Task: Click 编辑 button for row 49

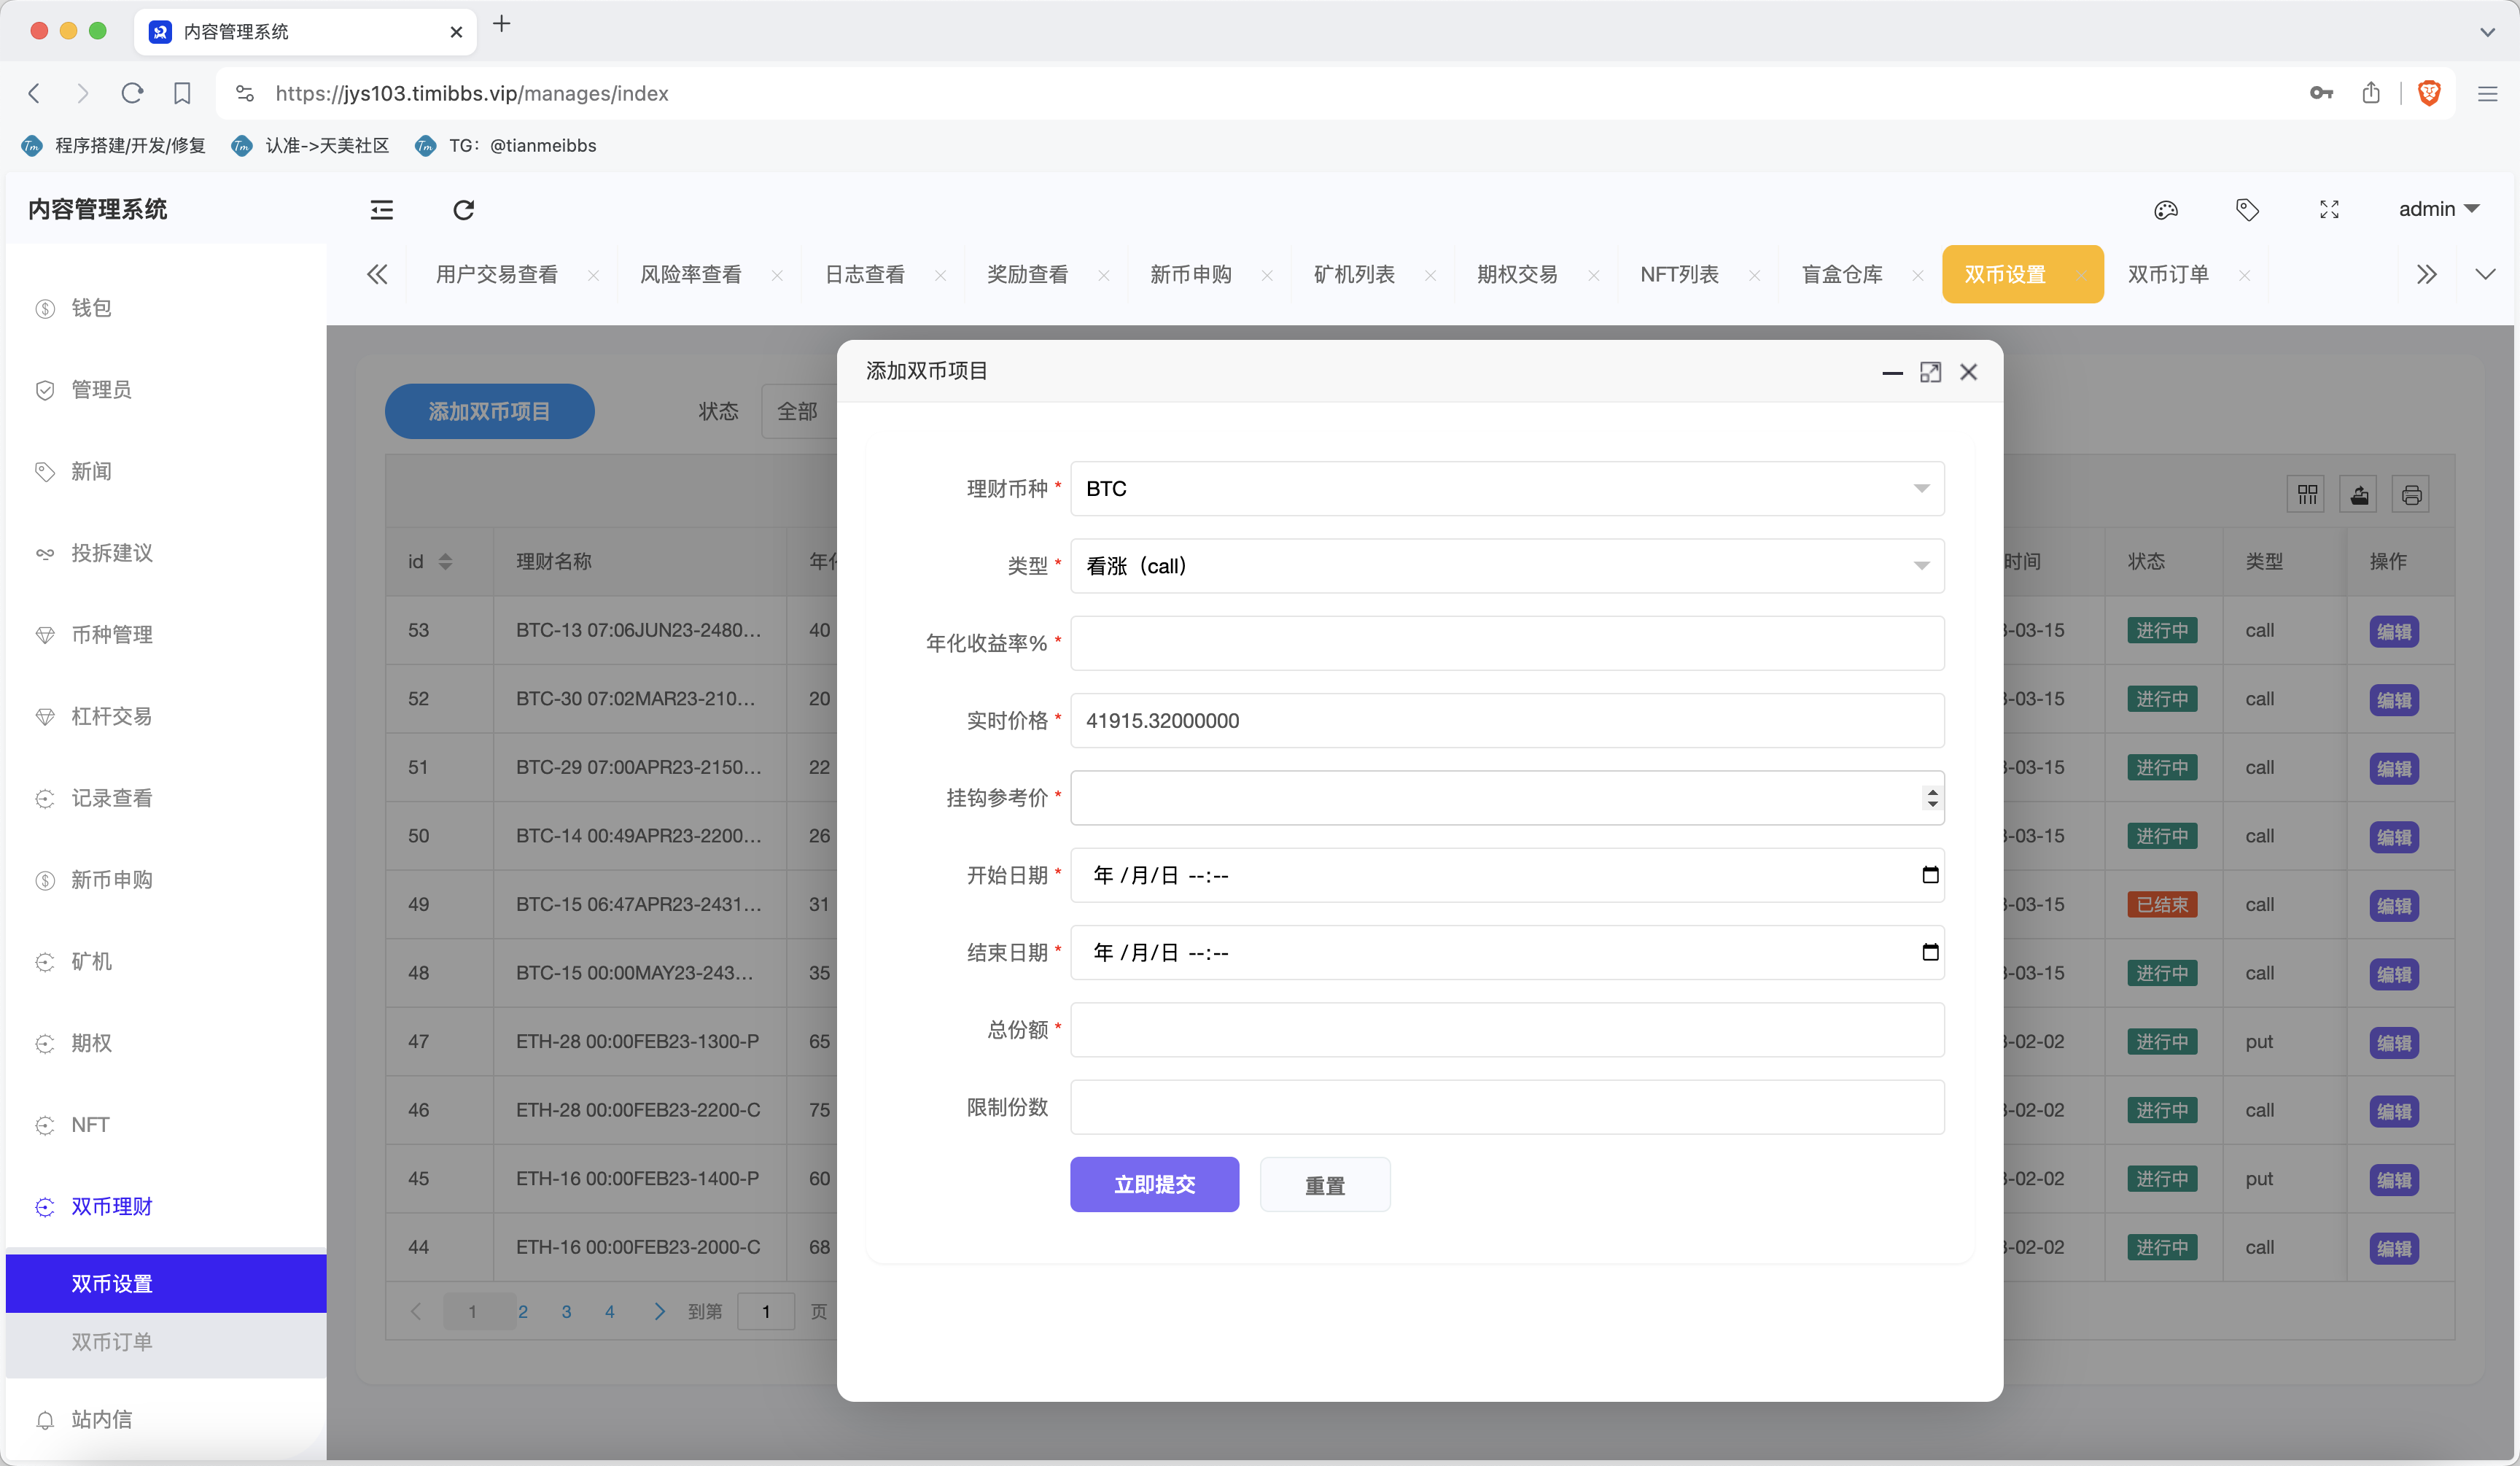Action: click(x=2393, y=906)
